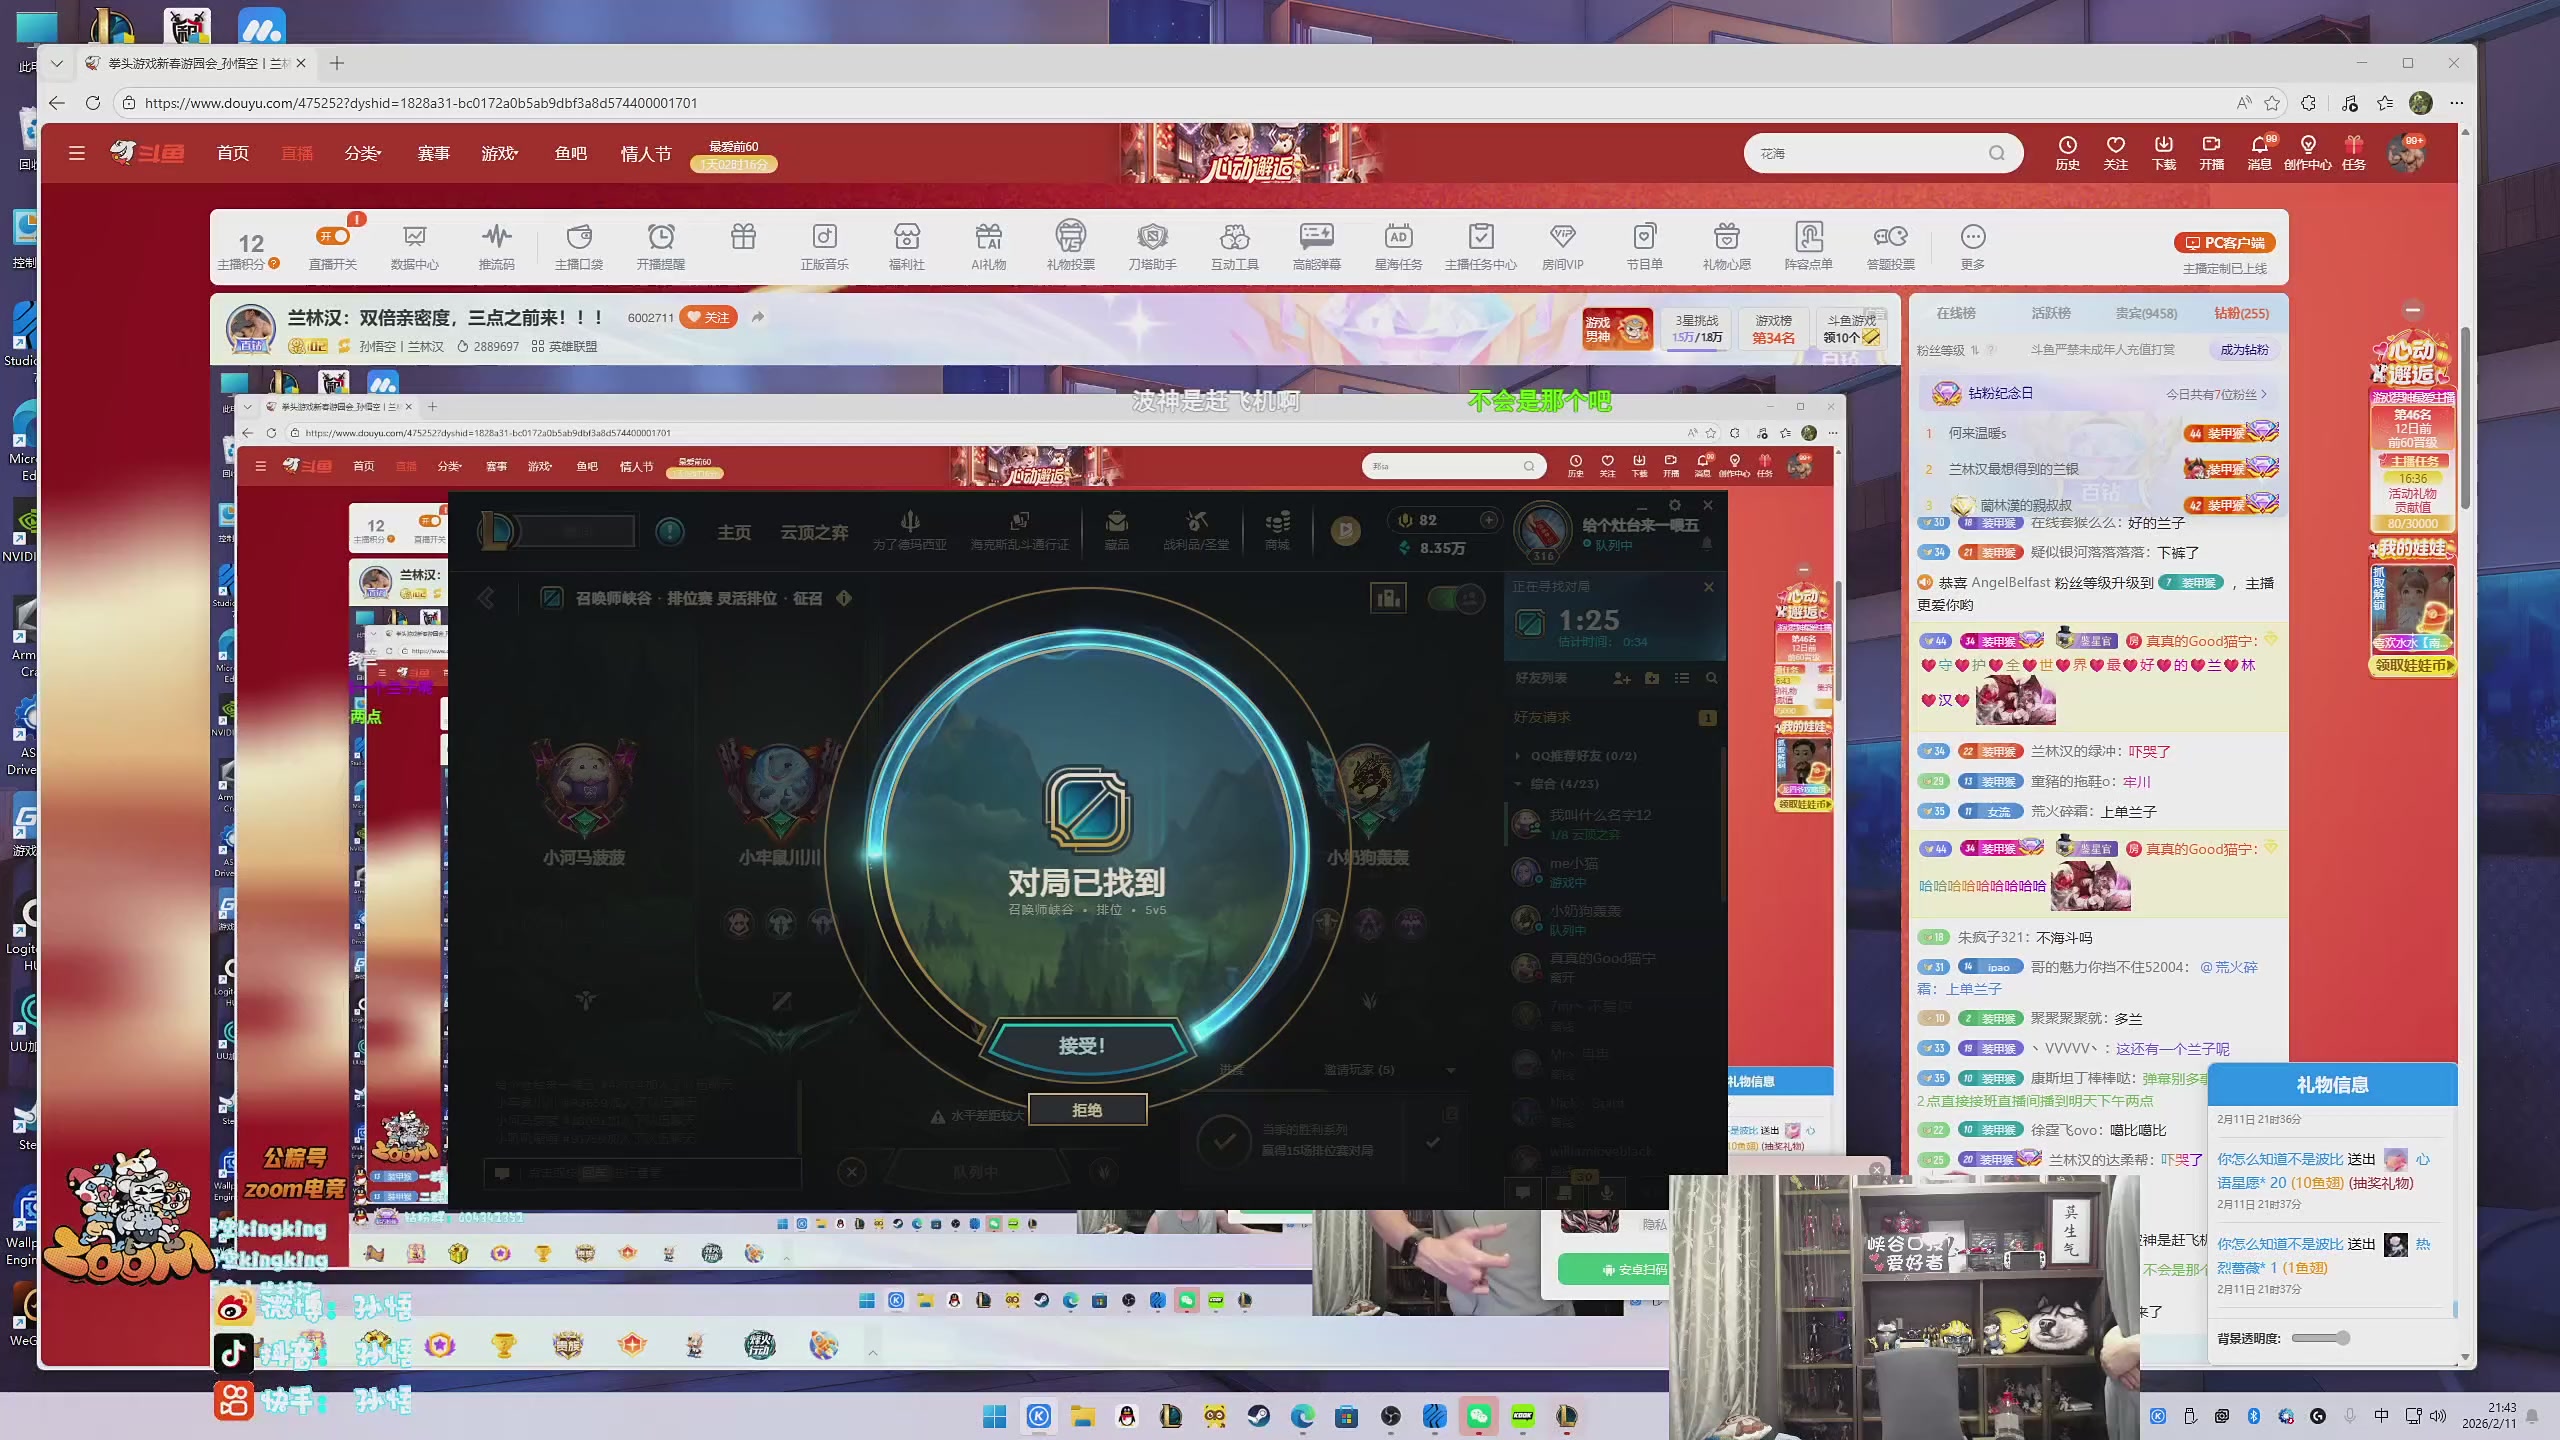This screenshot has height=1440, width=2560.
Task: Switch to the 活跃榜 tab
Action: (x=2050, y=313)
